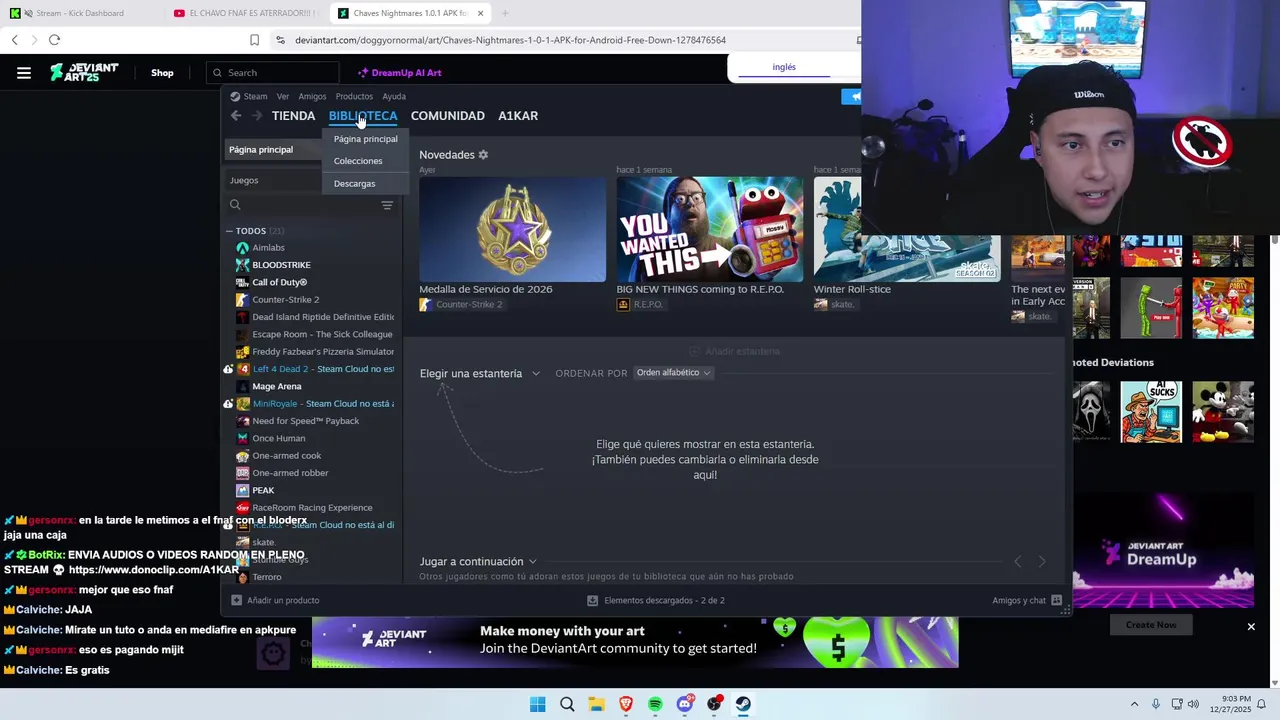Click the browser address bar URL

coord(510,40)
